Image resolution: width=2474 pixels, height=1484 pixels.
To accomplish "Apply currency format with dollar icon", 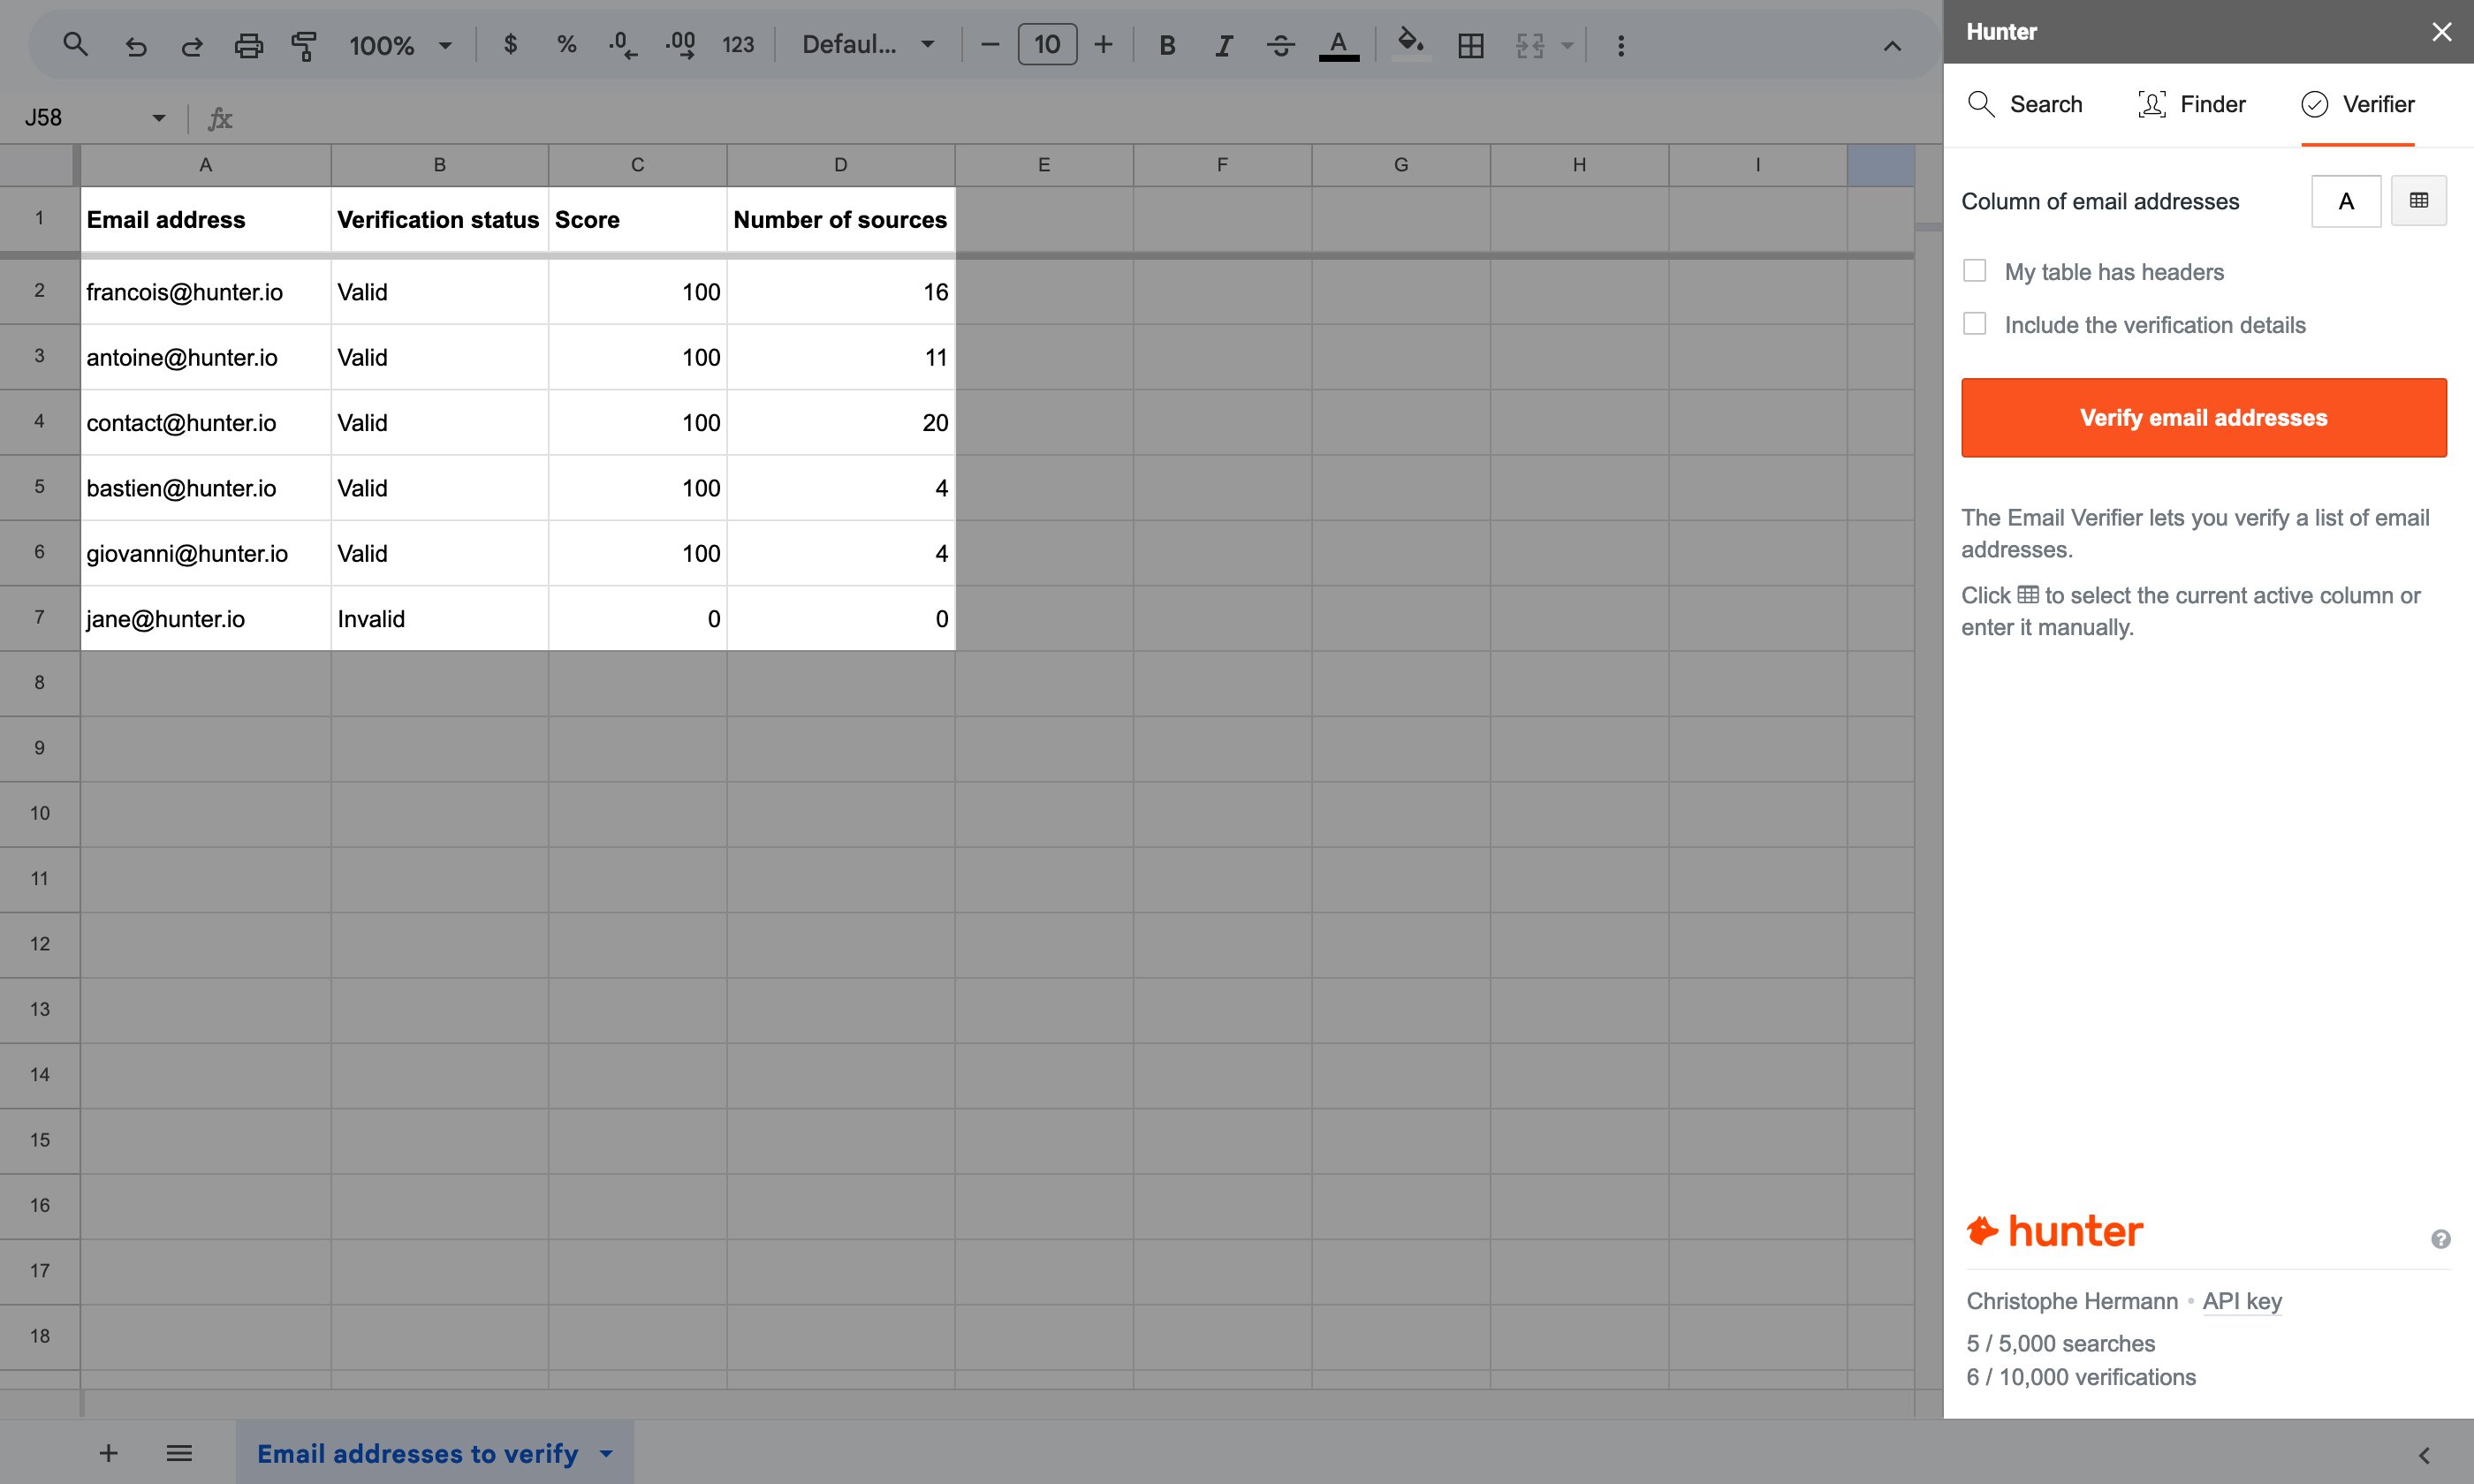I will tap(510, 45).
